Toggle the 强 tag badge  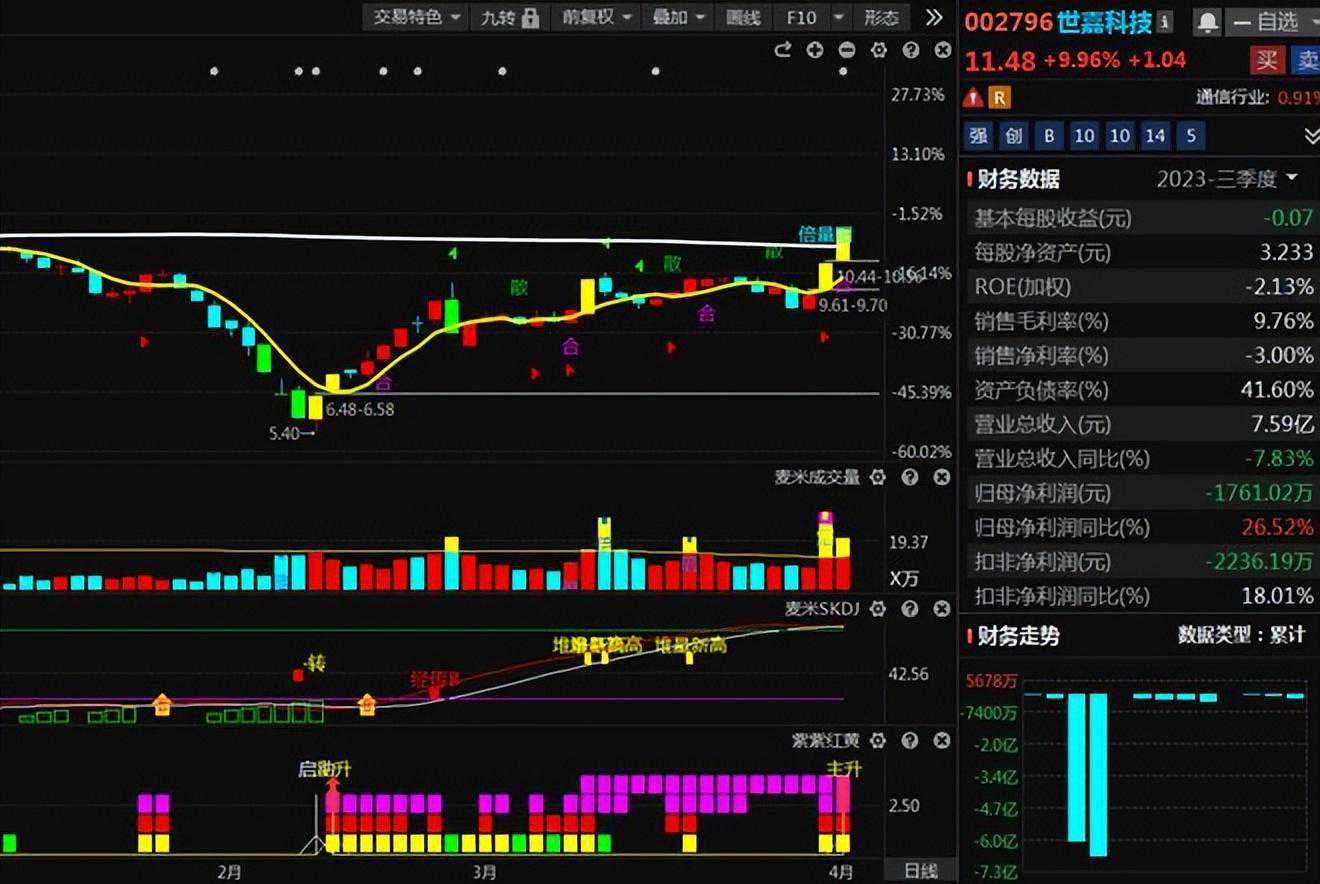pyautogui.click(x=979, y=136)
